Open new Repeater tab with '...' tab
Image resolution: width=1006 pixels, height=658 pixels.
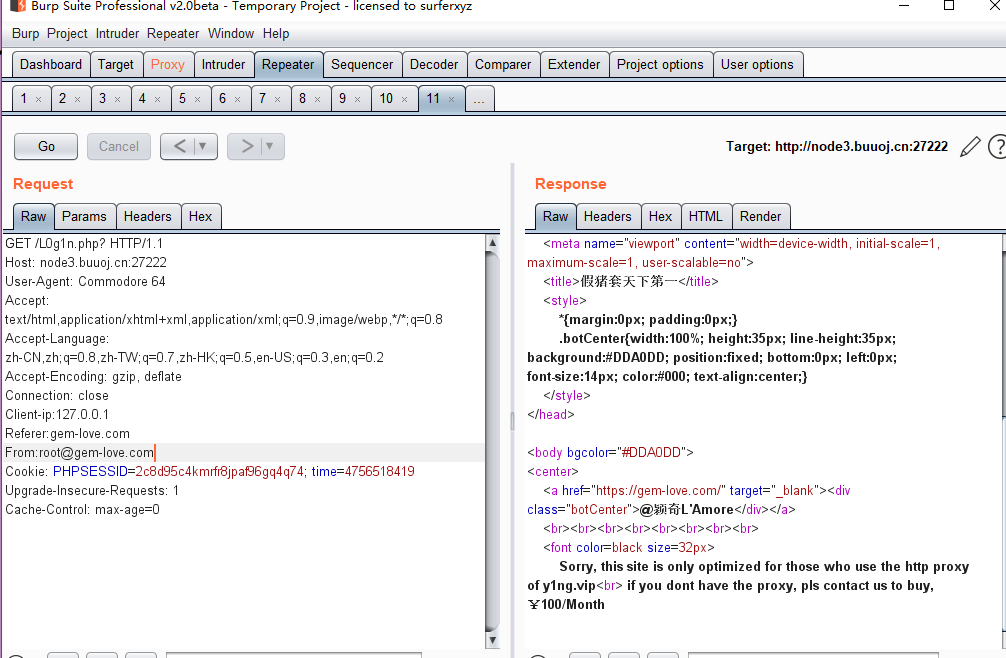pyautogui.click(x=479, y=99)
